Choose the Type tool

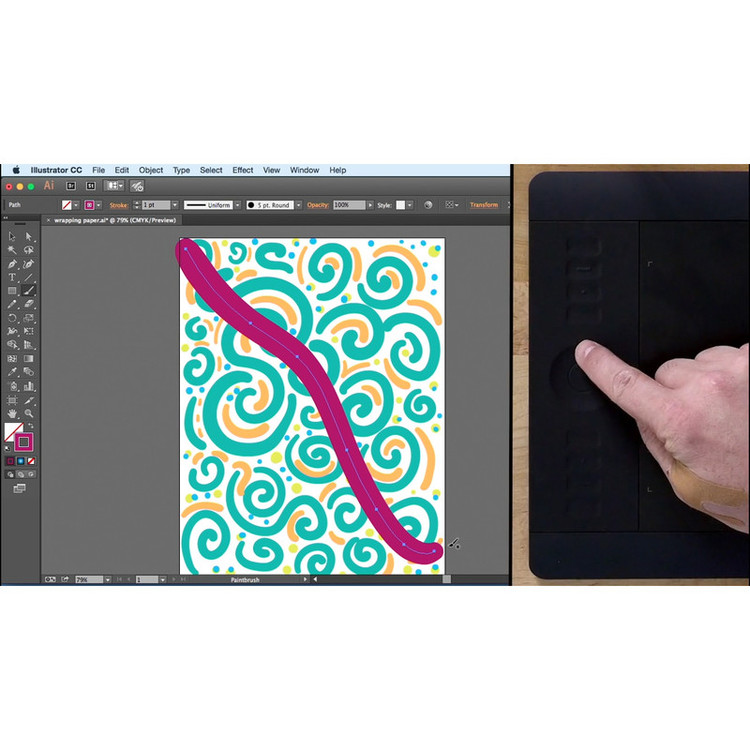point(12,277)
